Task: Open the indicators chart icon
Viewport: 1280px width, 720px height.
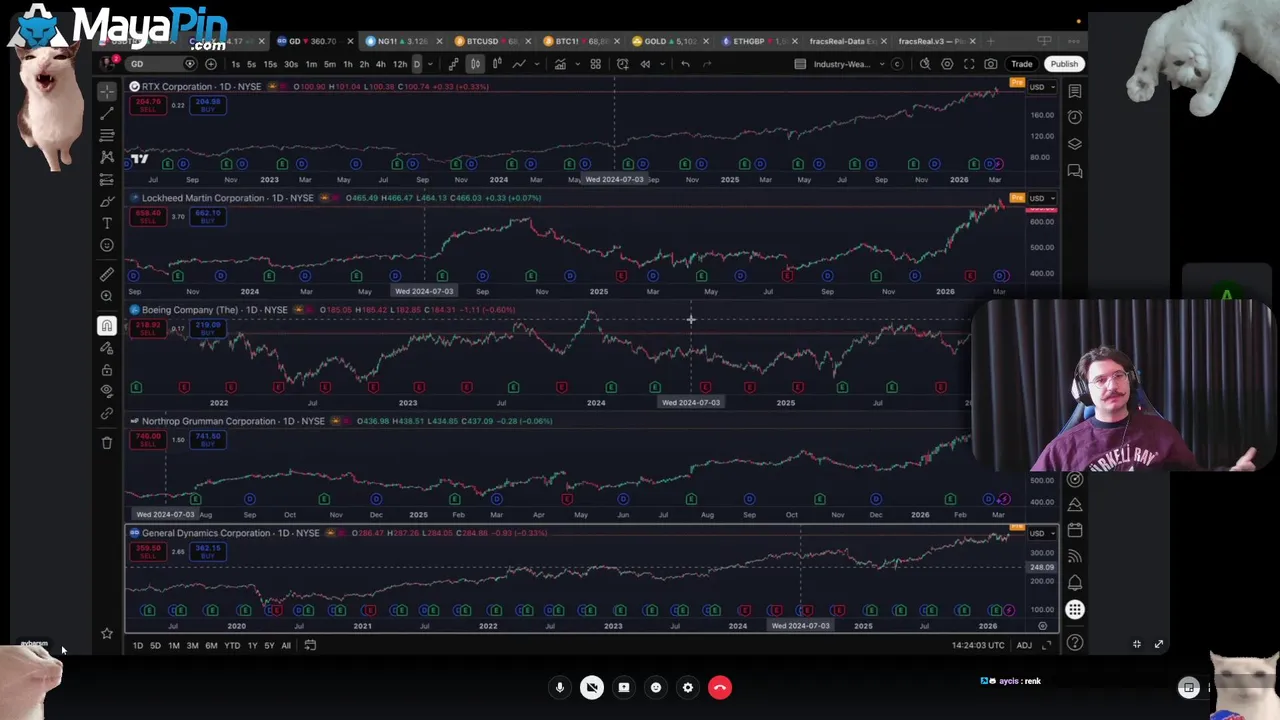Action: (560, 64)
